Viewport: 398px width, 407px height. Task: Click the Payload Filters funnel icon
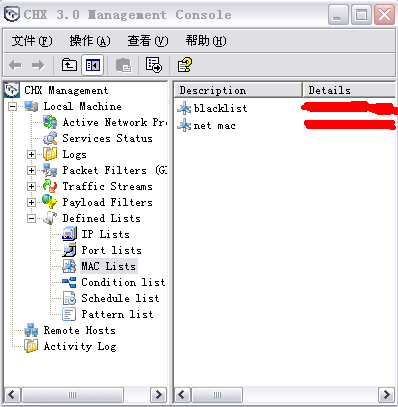[50, 202]
